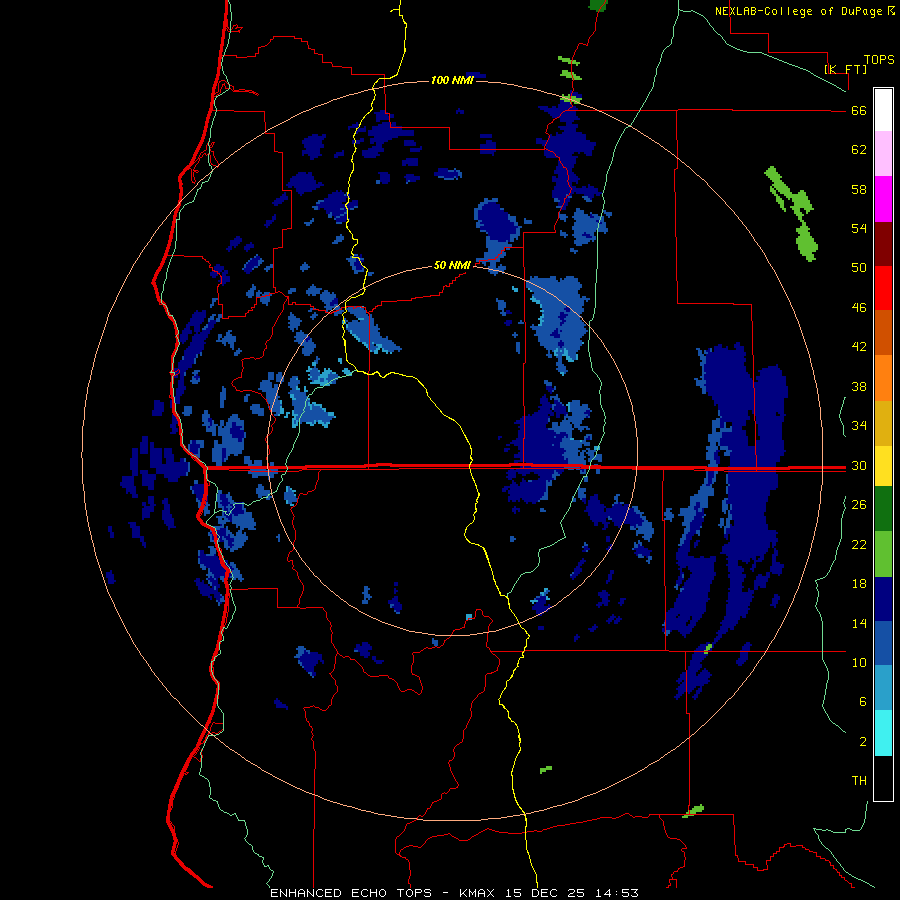Viewport: 900px width, 900px height.
Task: Pick the cyan legend swatch
Action: tap(883, 733)
